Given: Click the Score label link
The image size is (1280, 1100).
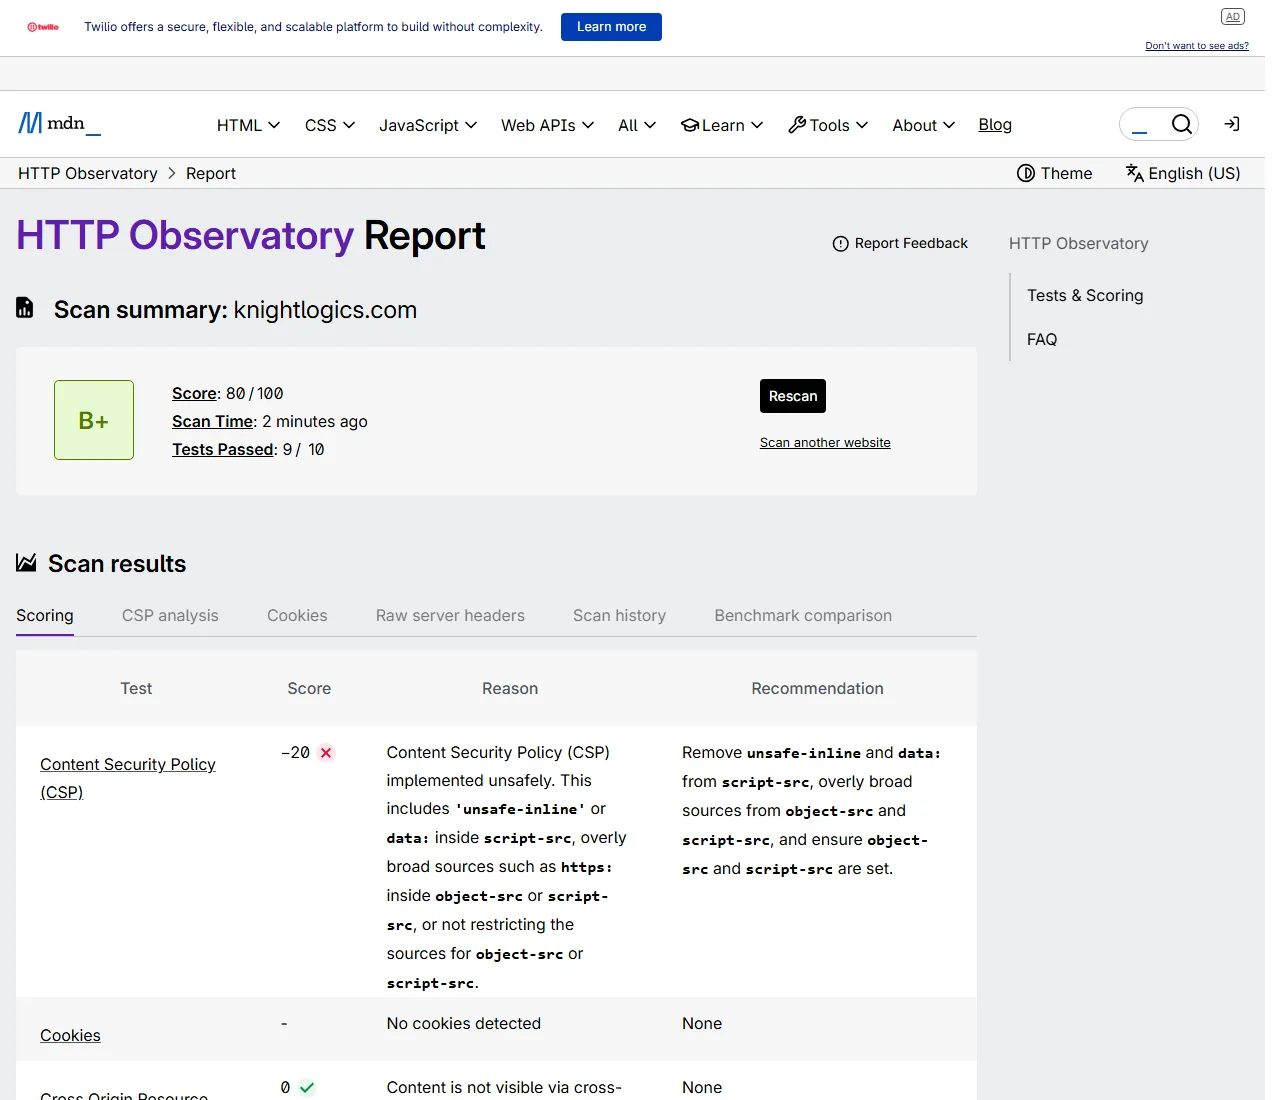Looking at the screenshot, I should (x=194, y=393).
